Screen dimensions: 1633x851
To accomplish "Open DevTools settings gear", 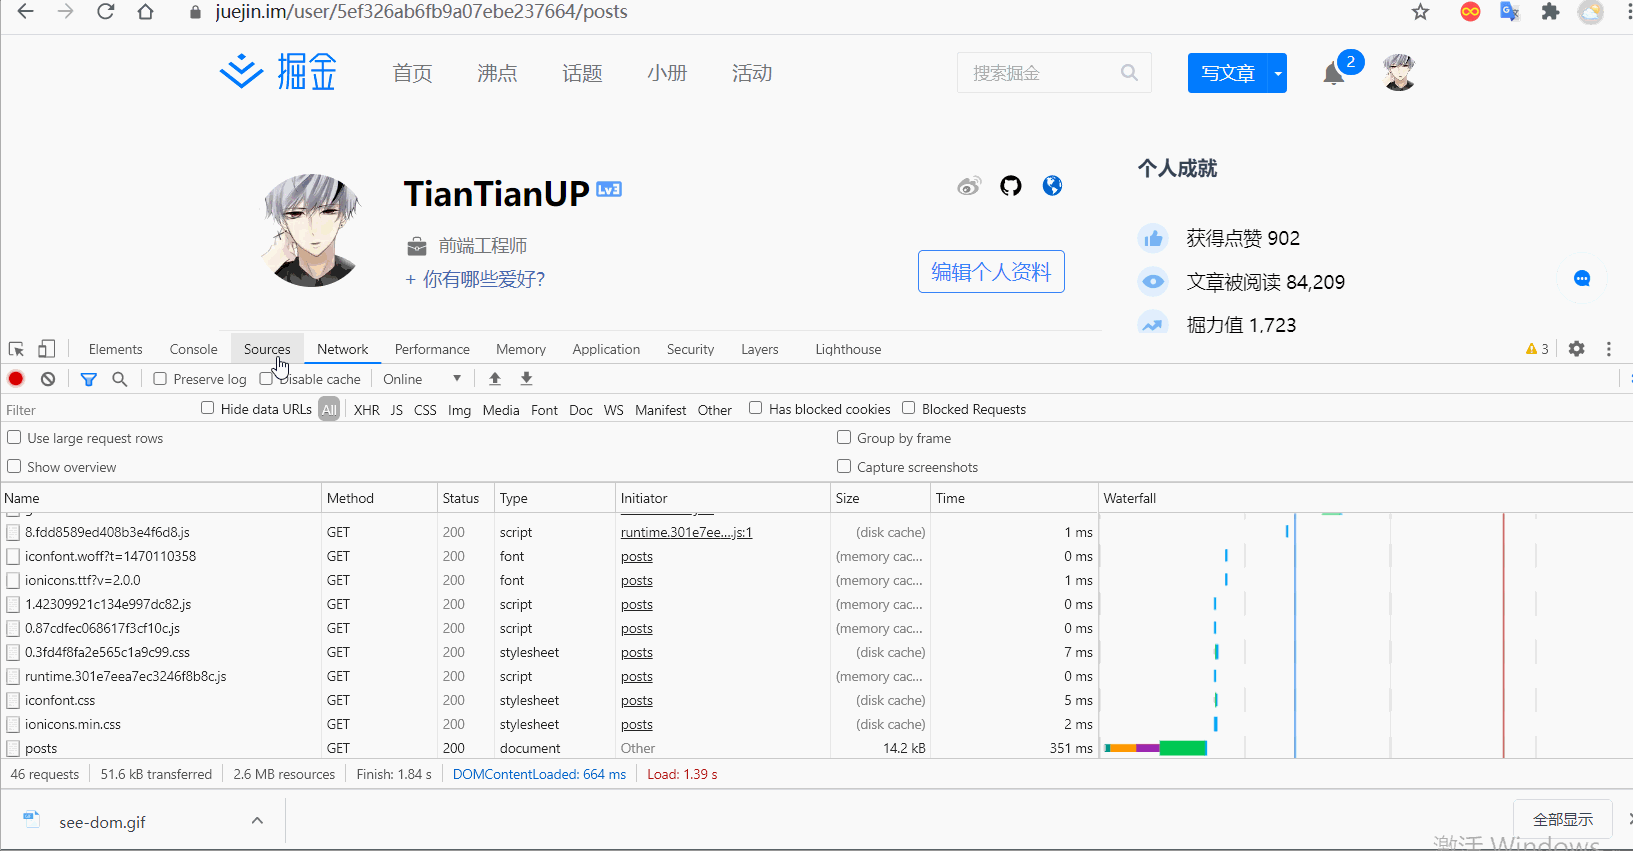I will [x=1577, y=349].
